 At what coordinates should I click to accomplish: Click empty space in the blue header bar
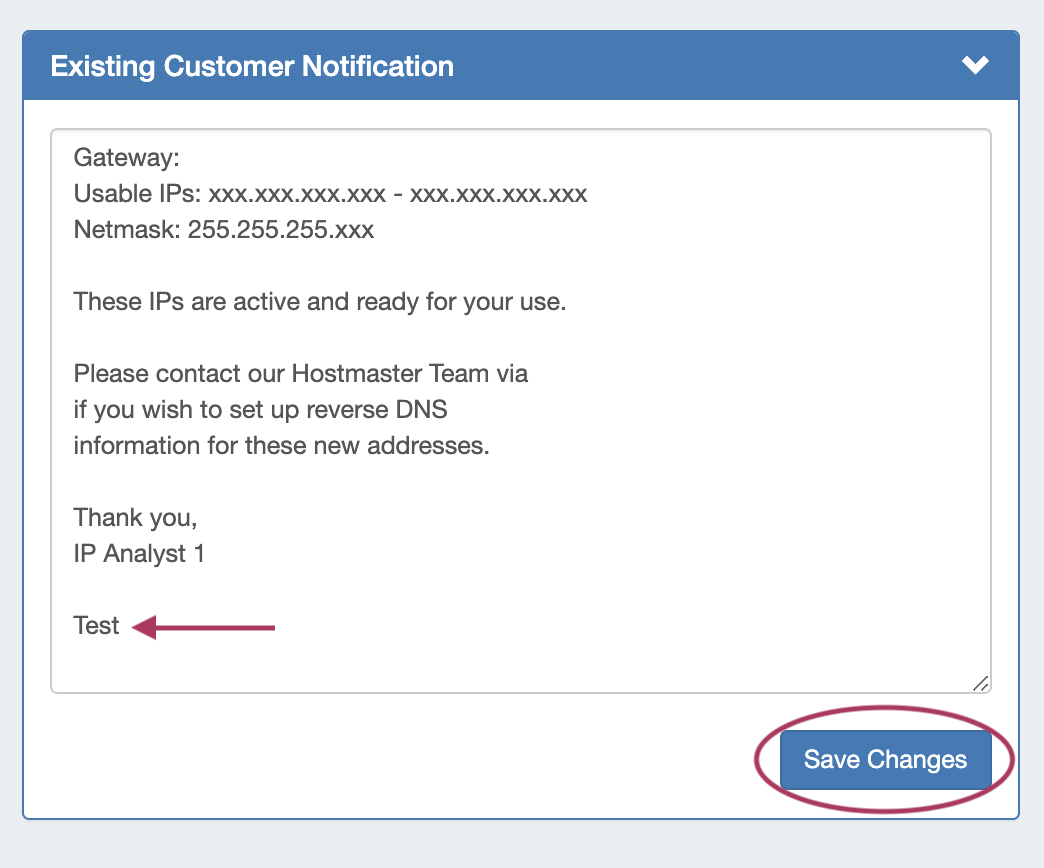coord(700,67)
